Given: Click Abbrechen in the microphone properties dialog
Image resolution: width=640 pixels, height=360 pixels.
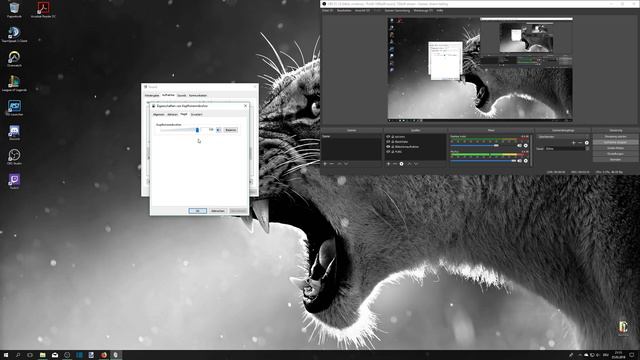Looking at the screenshot, I should pos(218,211).
